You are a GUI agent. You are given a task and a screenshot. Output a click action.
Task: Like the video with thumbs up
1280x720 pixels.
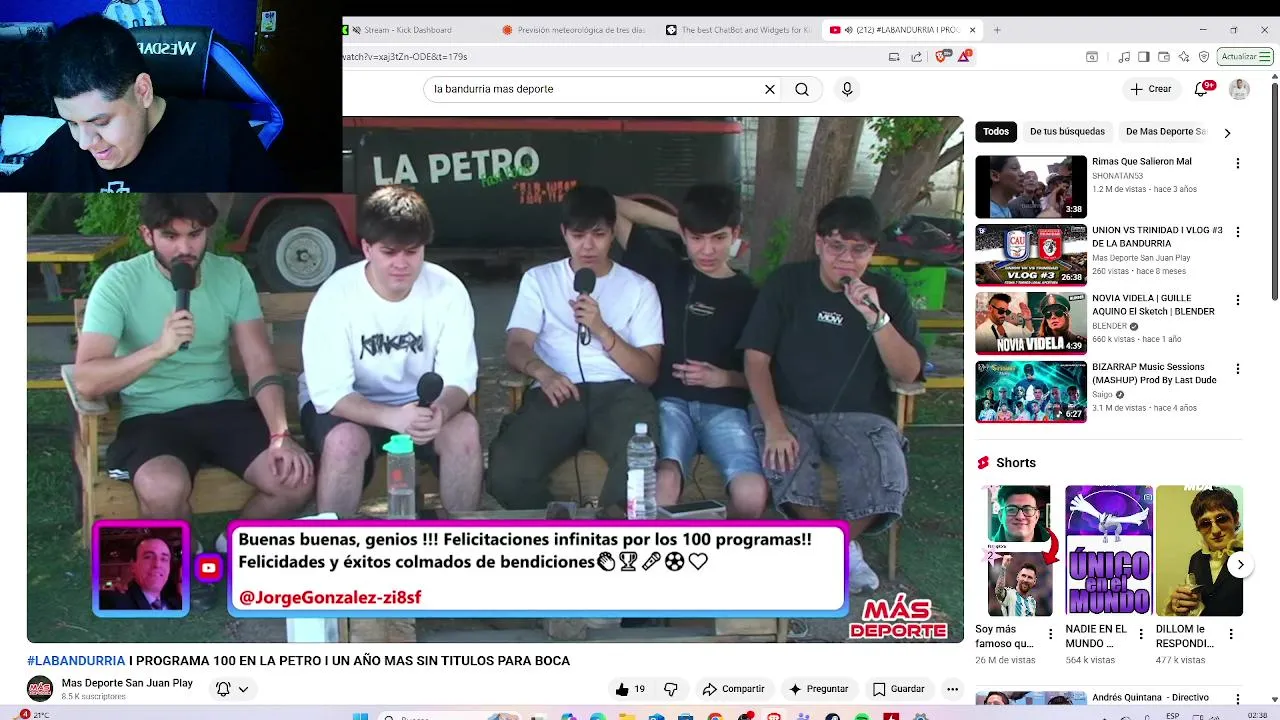[630, 689]
